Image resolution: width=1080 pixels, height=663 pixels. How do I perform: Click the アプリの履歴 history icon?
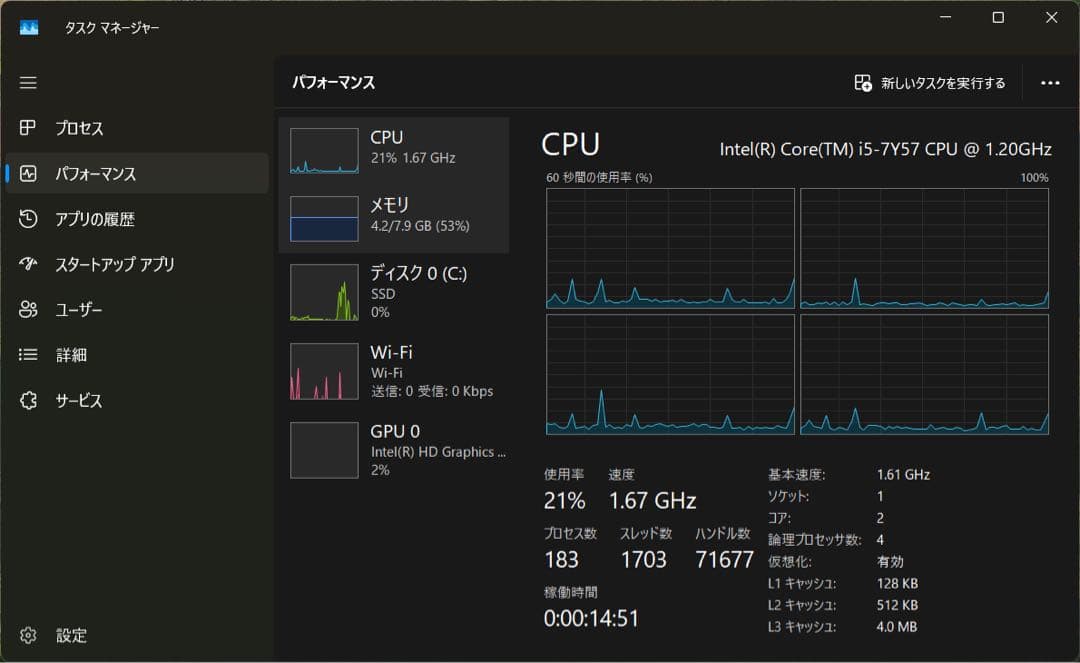pyautogui.click(x=28, y=219)
